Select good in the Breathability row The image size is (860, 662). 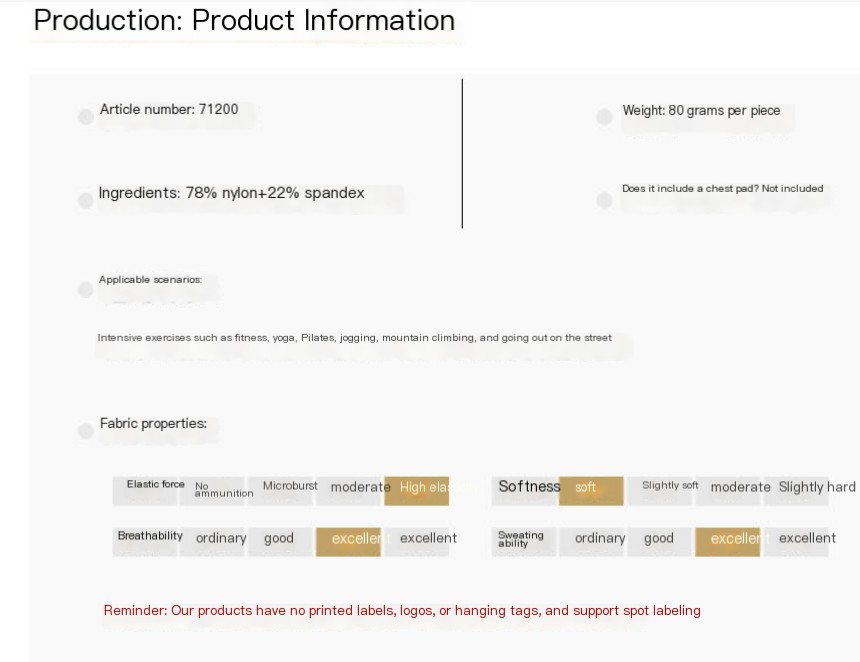(279, 539)
